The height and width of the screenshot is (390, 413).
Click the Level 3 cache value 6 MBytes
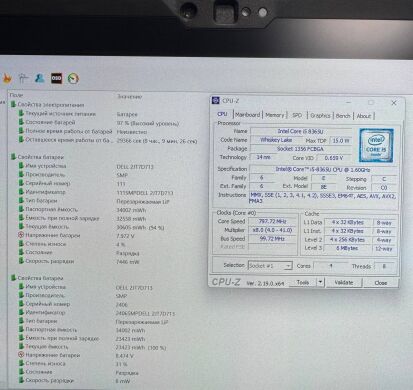tap(348, 248)
